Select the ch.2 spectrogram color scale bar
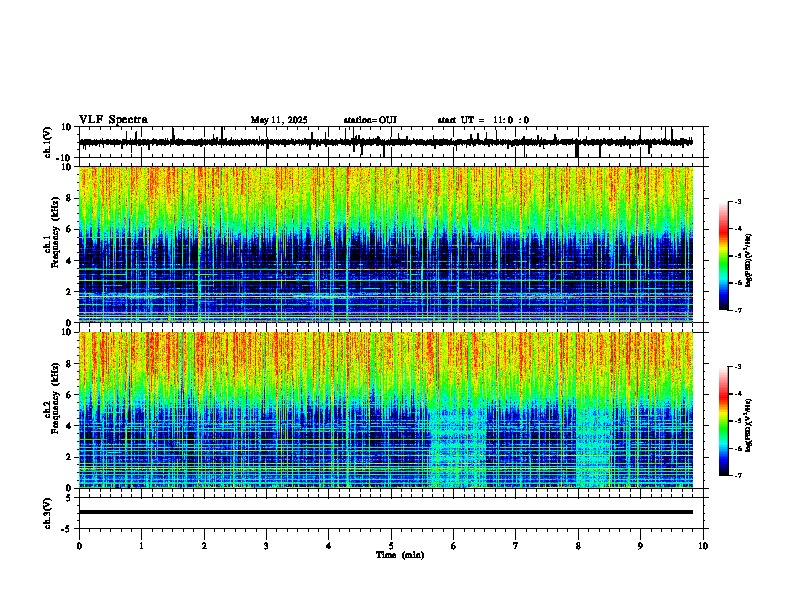 (723, 421)
